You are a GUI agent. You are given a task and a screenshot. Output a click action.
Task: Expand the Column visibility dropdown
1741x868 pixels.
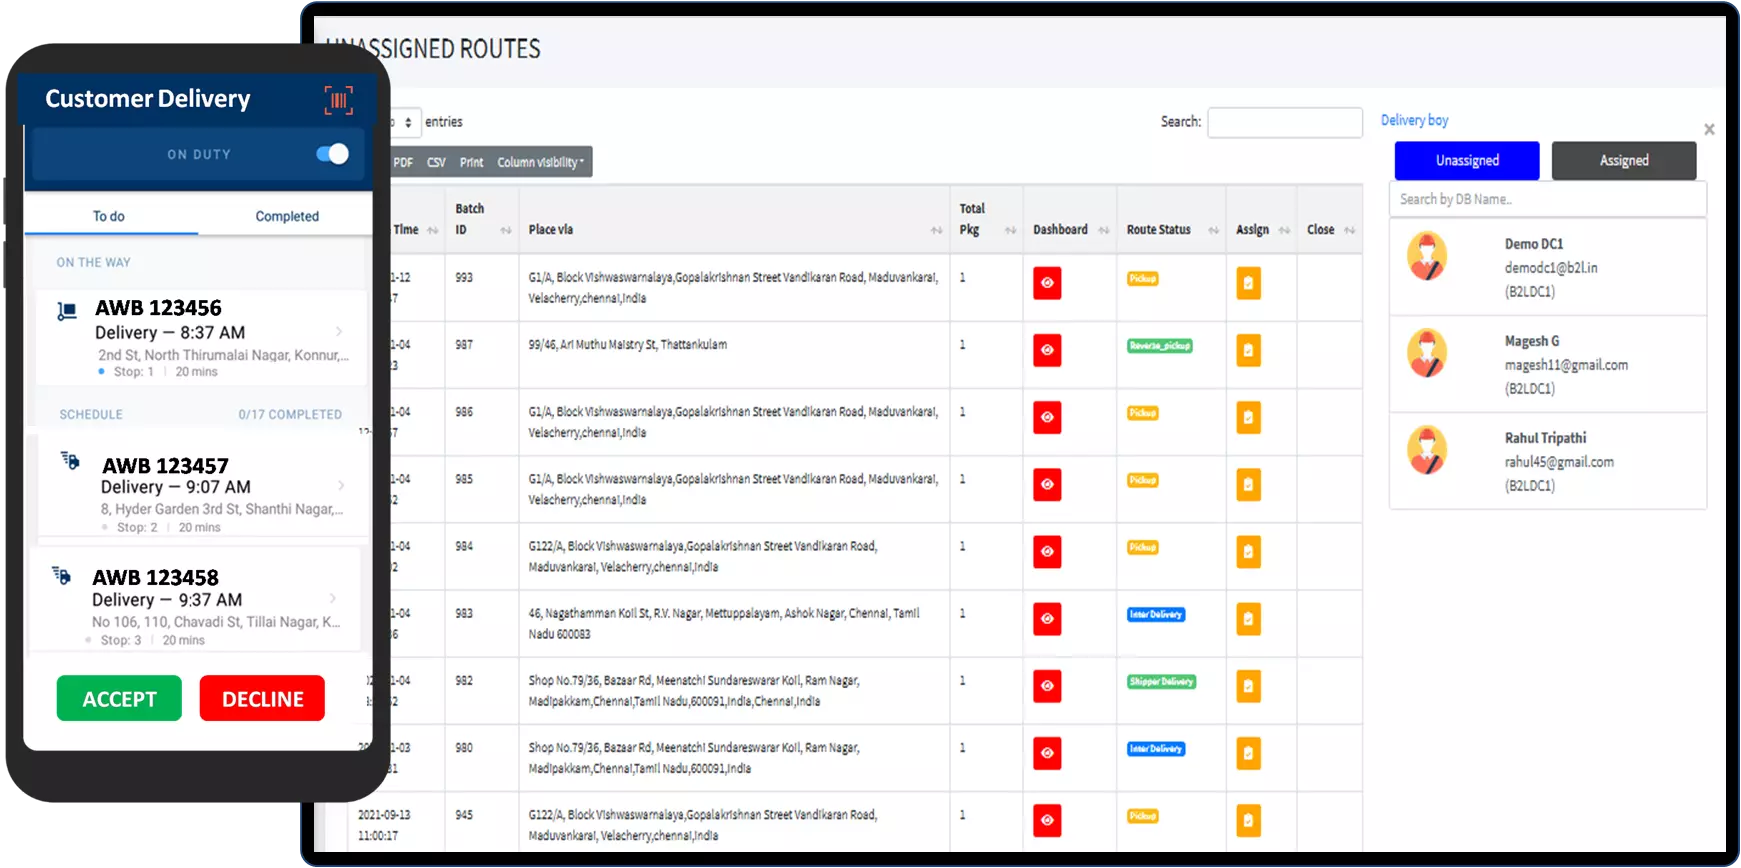pos(541,162)
